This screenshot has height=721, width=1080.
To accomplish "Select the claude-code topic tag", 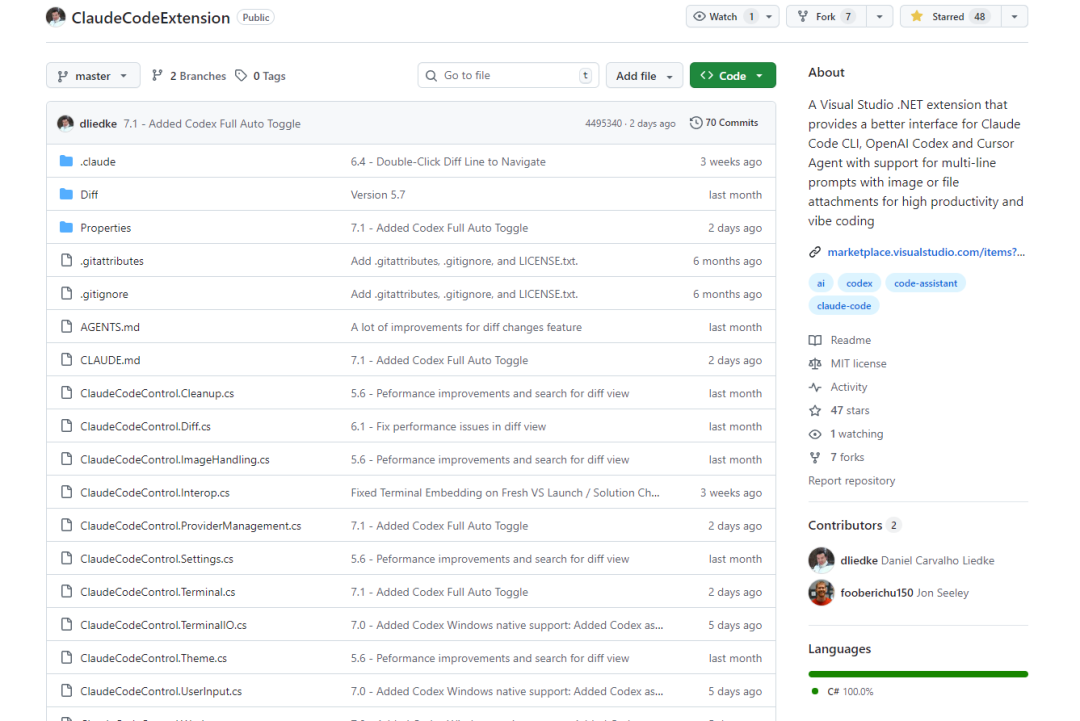I will [844, 306].
